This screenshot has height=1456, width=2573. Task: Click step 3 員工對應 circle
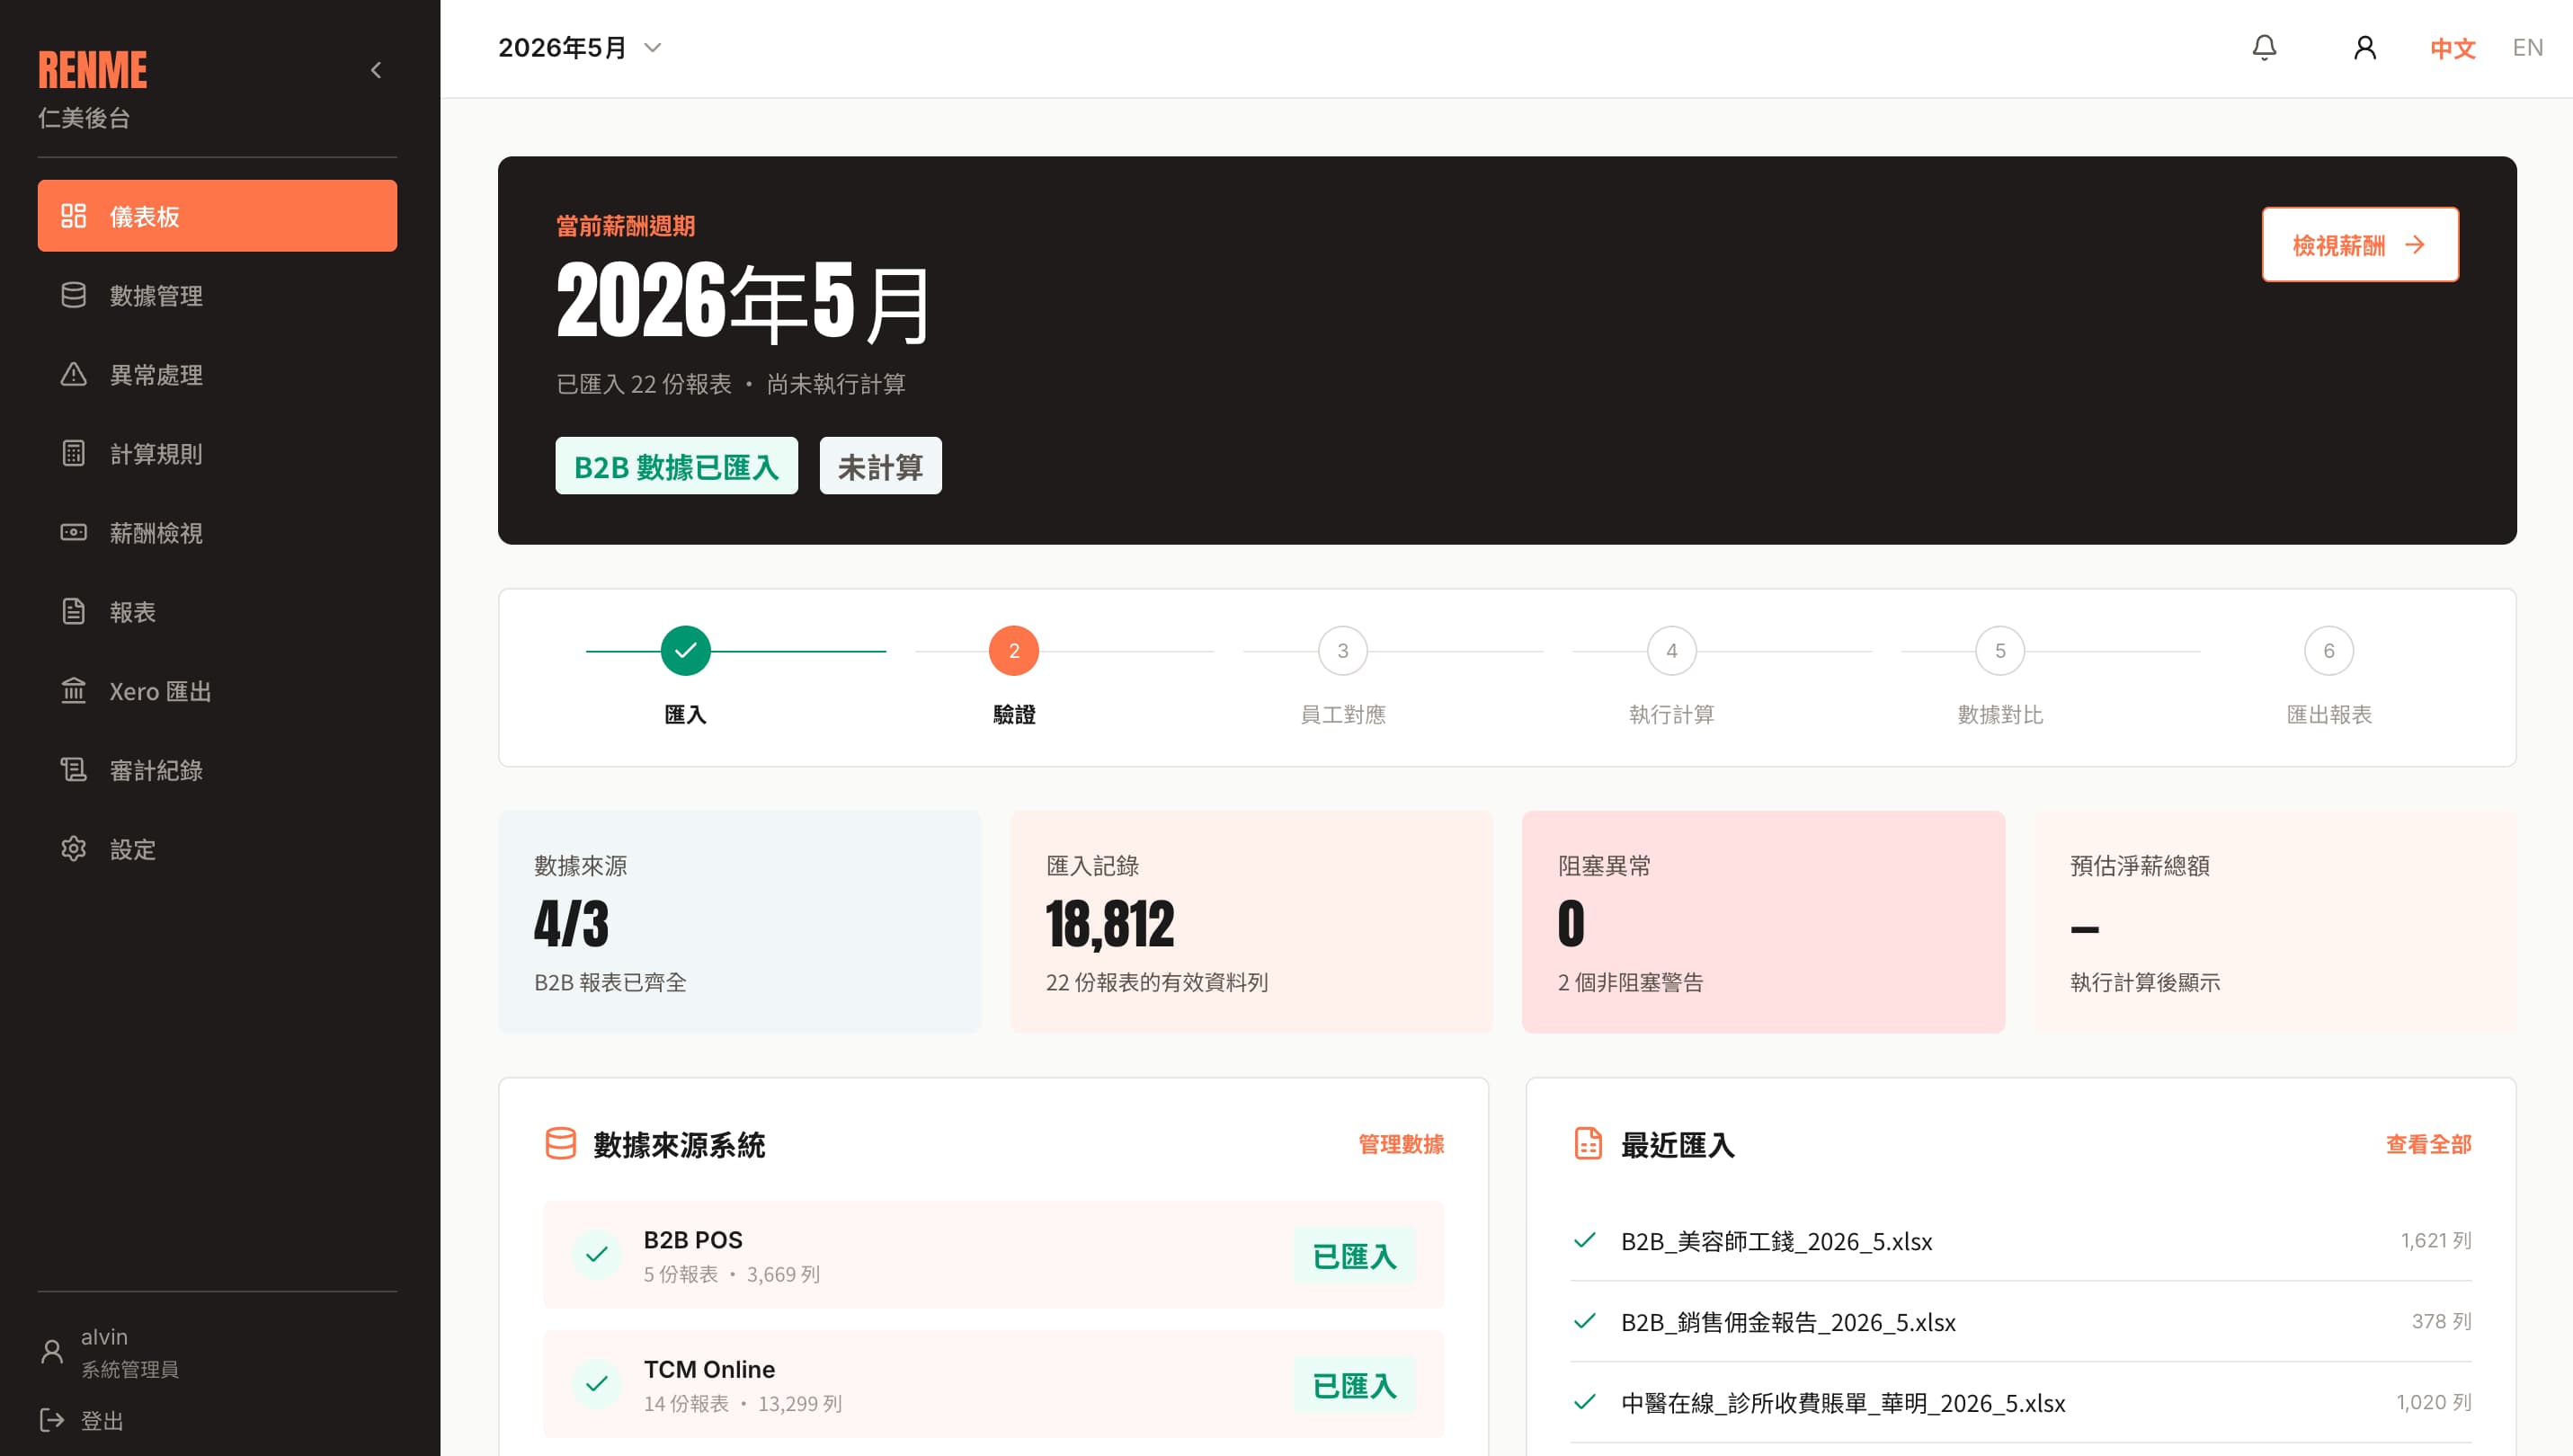(x=1342, y=650)
